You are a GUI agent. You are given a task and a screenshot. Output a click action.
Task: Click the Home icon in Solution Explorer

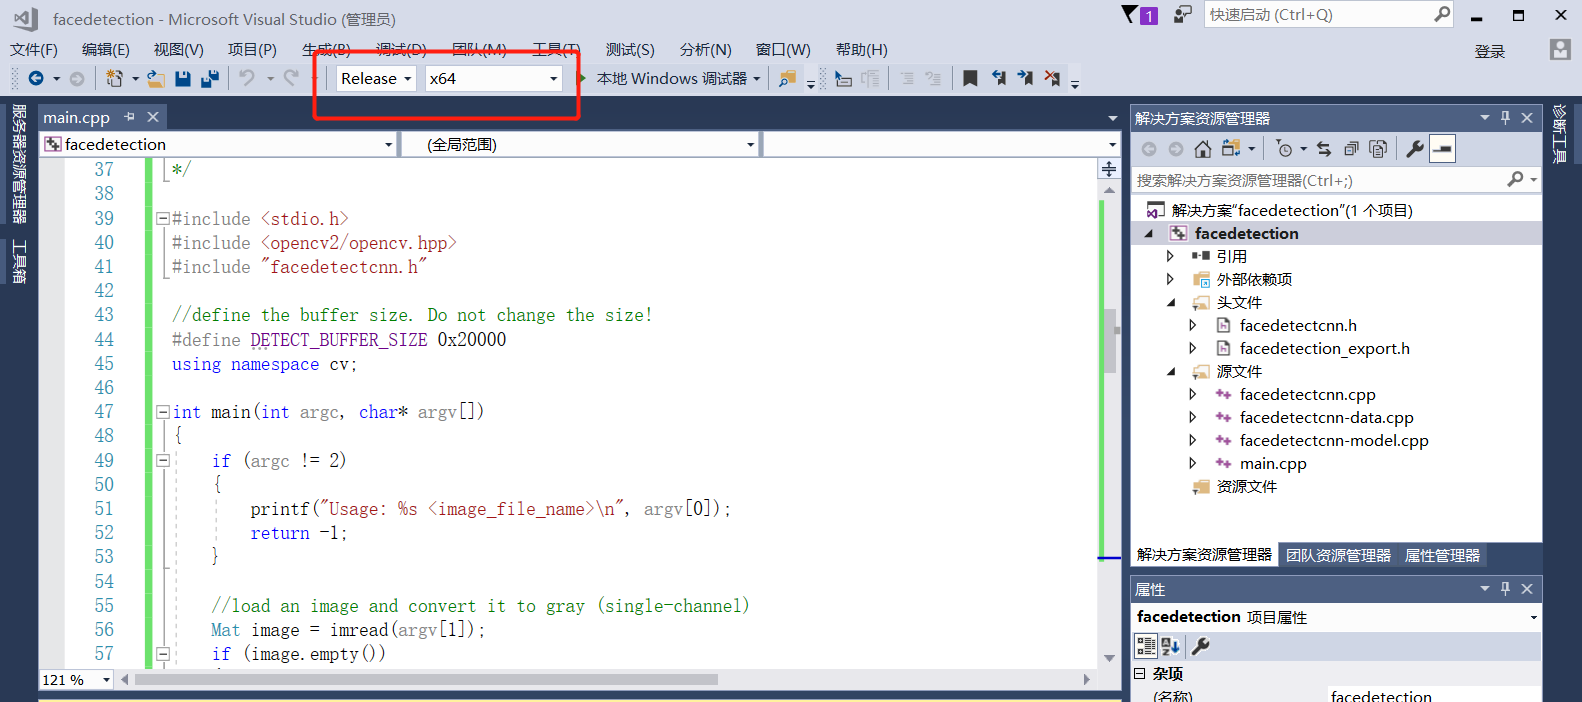click(x=1203, y=149)
